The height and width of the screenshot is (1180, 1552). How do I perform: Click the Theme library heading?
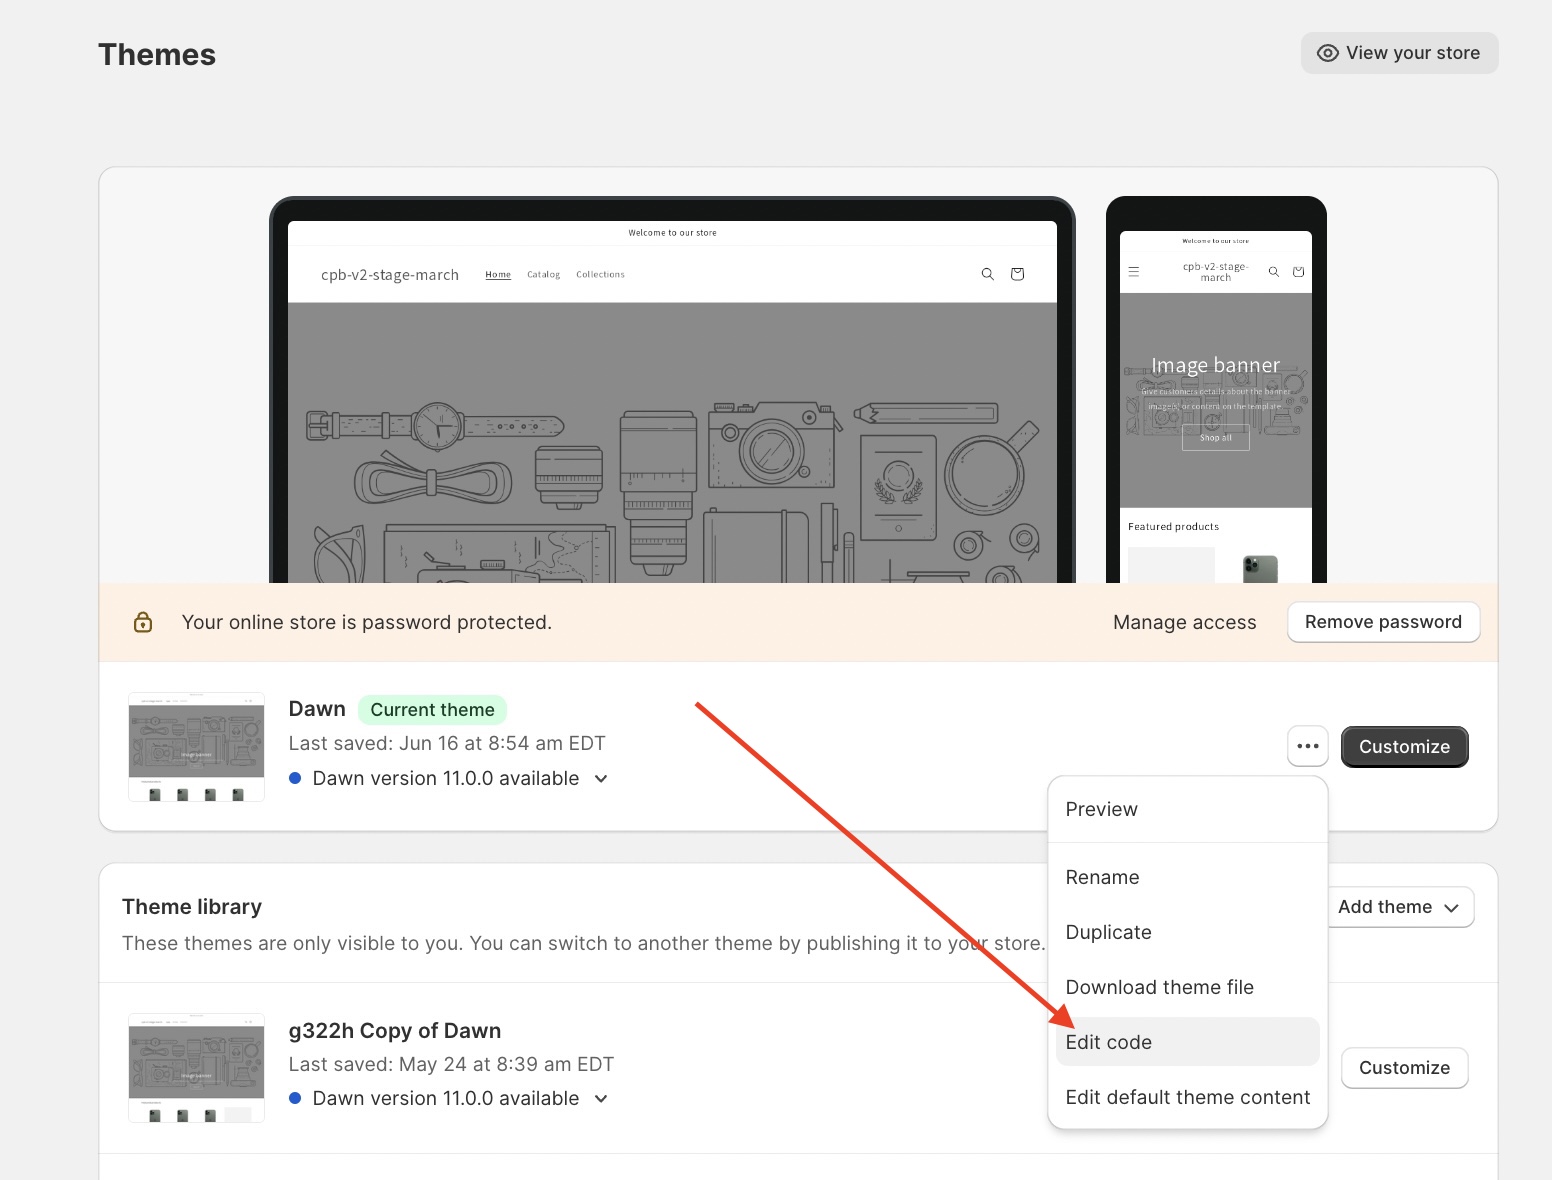[x=192, y=907]
